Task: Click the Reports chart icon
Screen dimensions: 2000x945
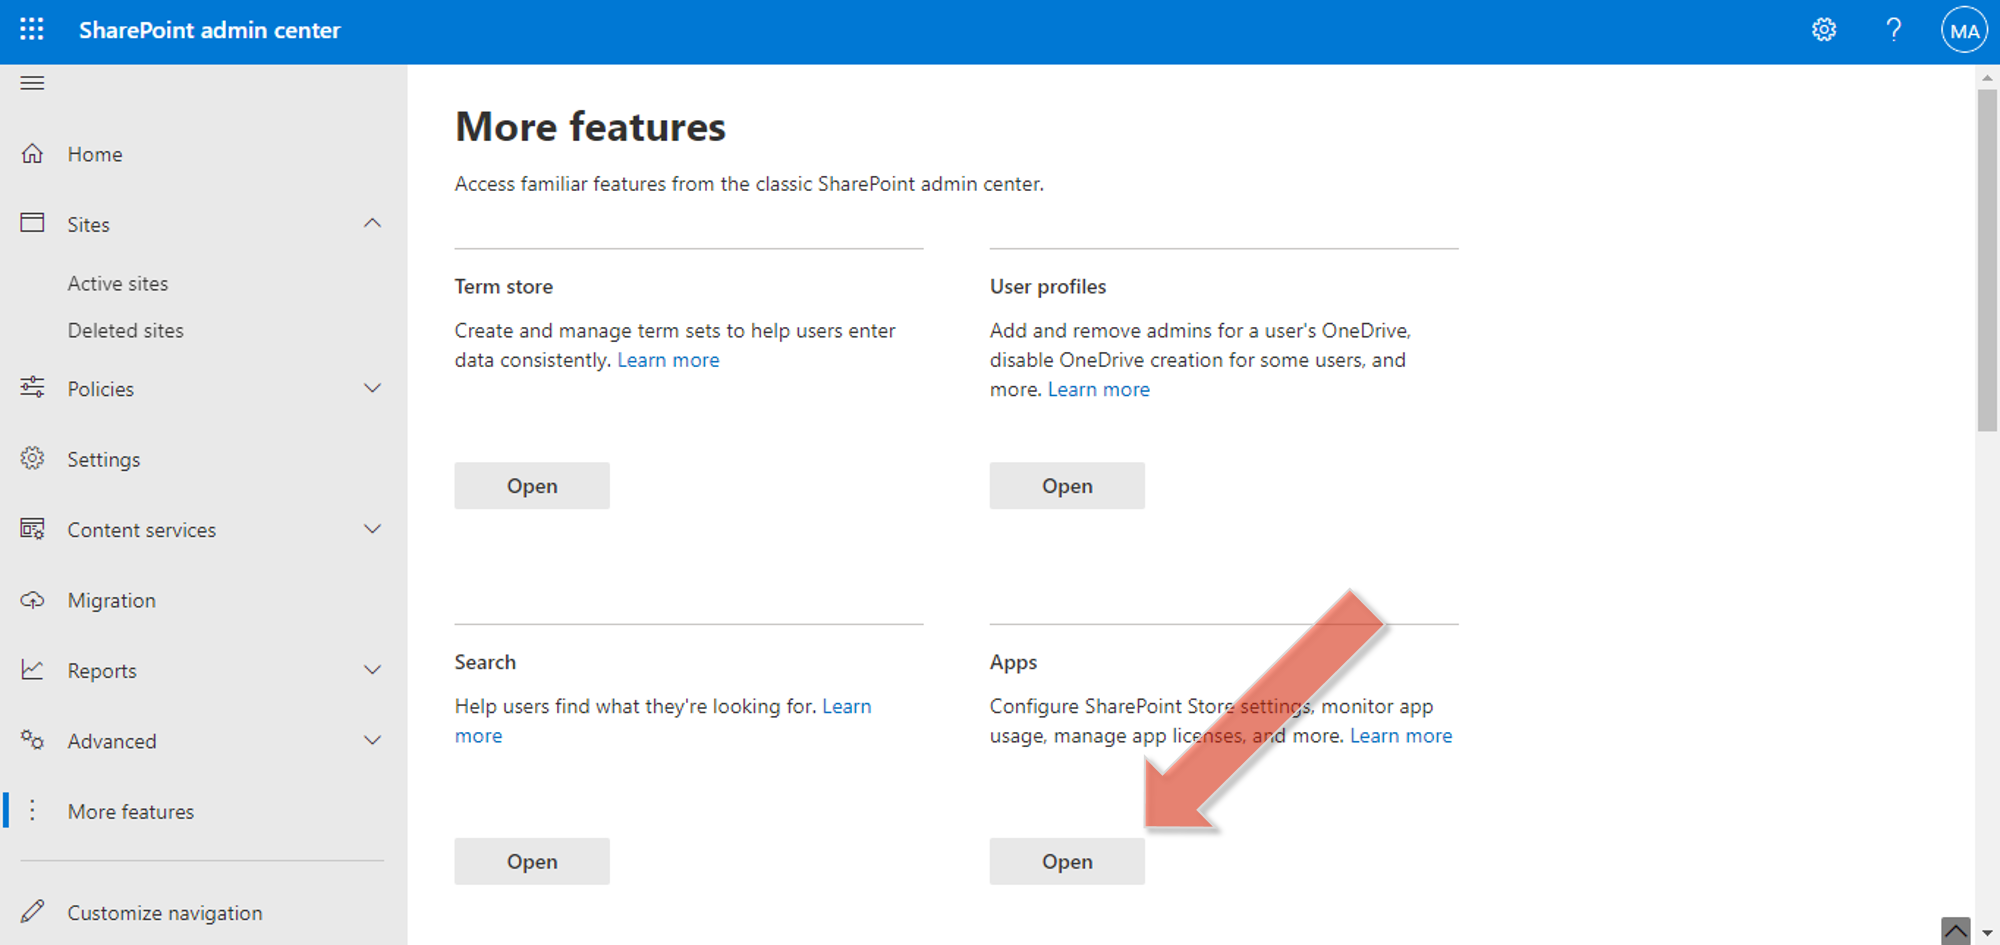Action: [32, 670]
